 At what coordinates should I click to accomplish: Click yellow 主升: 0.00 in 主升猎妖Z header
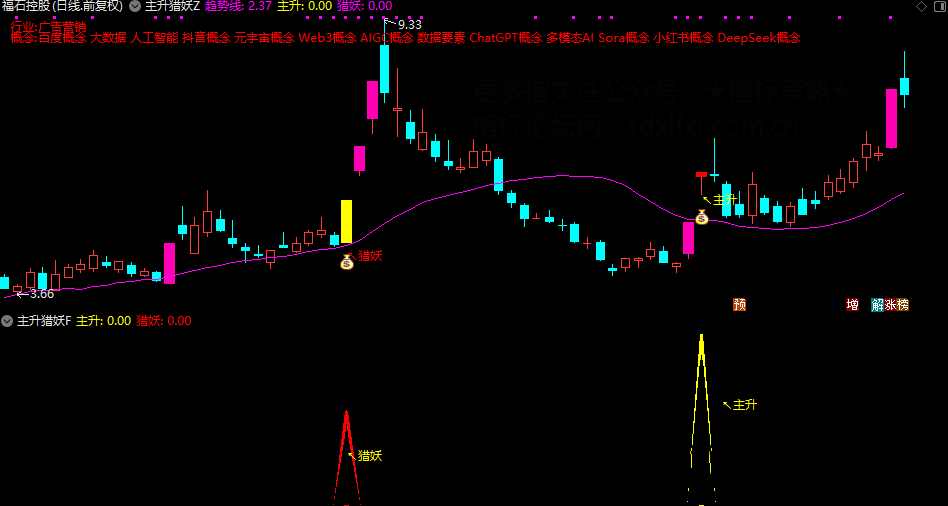tap(305, 7)
